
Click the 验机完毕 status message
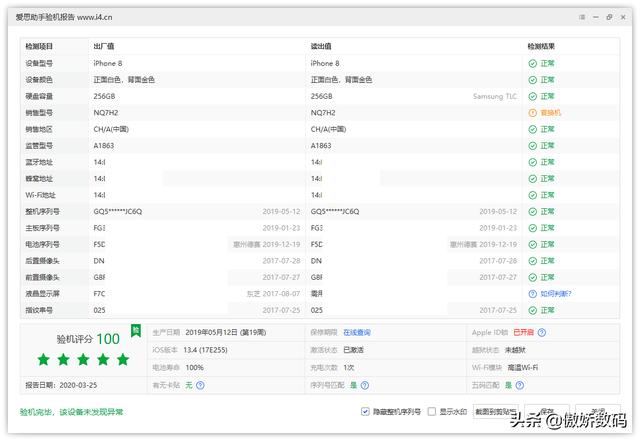(x=71, y=412)
